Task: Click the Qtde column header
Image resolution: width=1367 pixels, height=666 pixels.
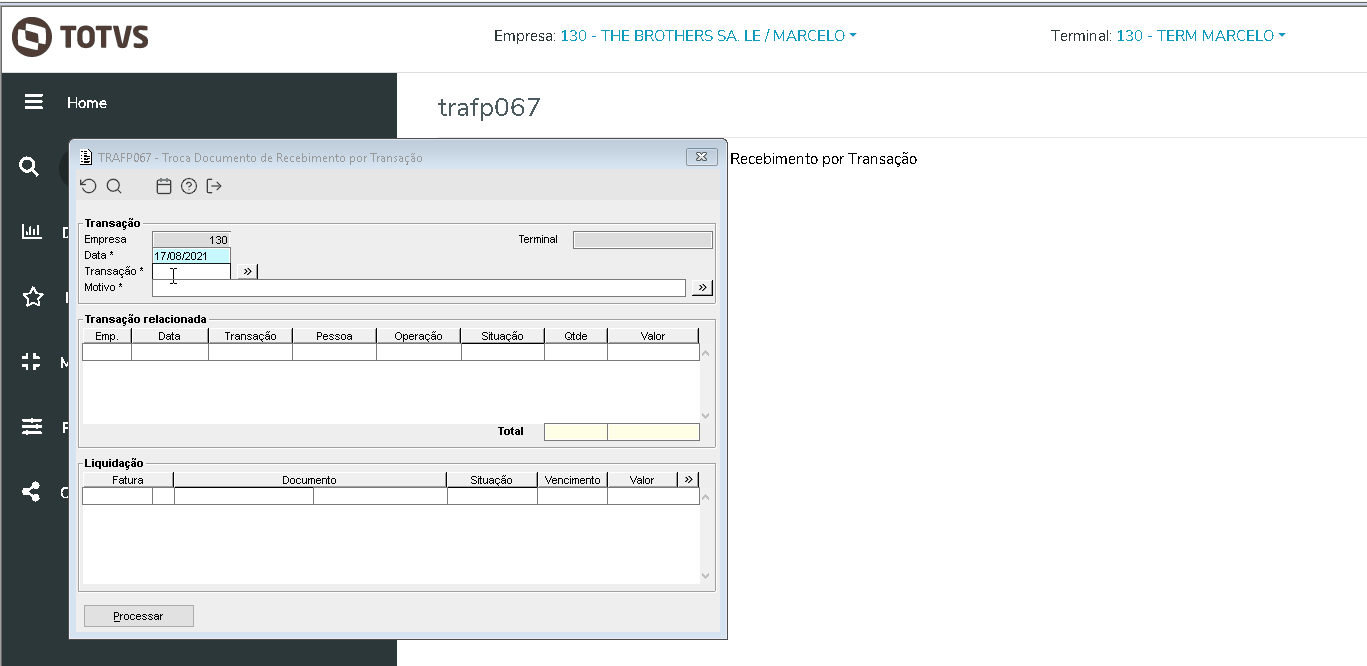Action: tap(576, 336)
